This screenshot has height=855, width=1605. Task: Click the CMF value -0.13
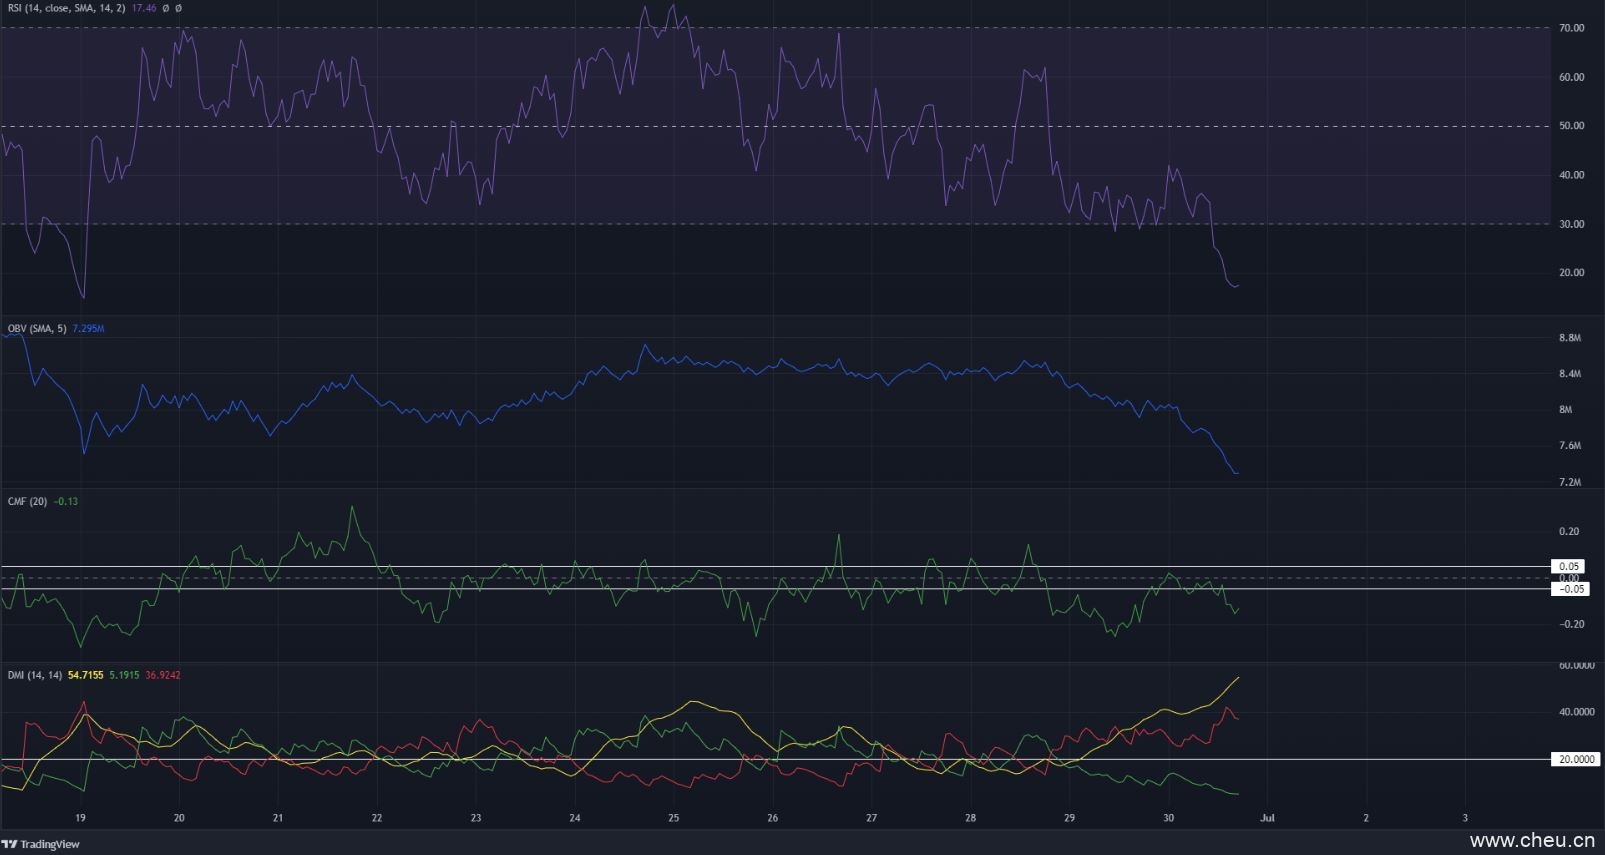[x=65, y=501]
